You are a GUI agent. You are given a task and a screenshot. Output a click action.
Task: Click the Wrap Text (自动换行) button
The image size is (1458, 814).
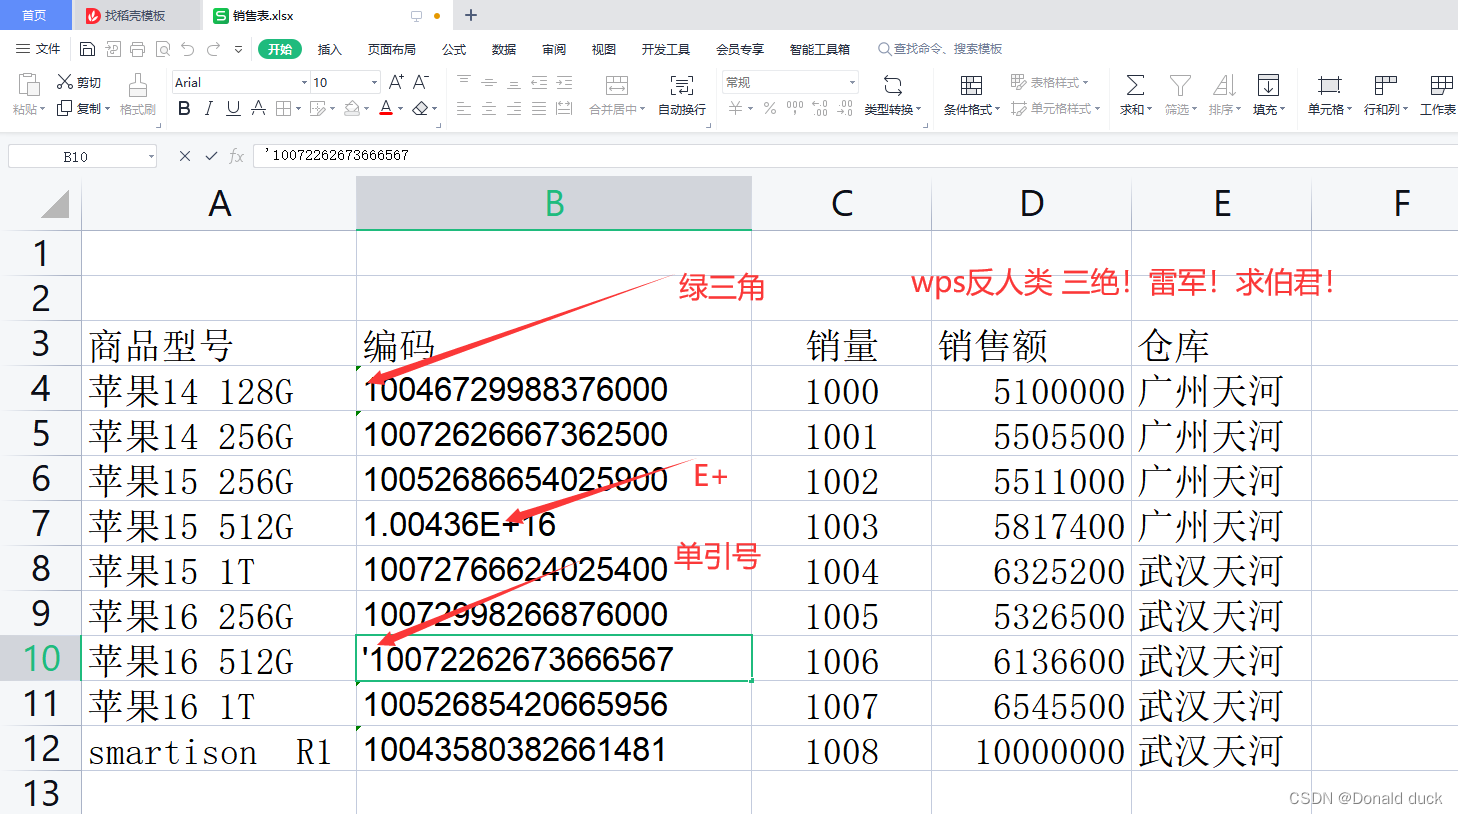(682, 95)
